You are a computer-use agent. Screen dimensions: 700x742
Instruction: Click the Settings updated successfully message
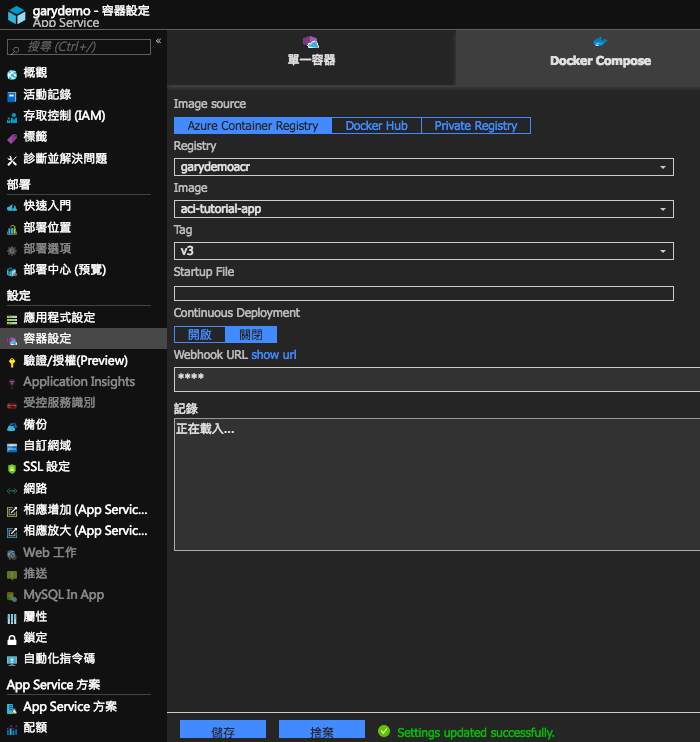click(476, 733)
